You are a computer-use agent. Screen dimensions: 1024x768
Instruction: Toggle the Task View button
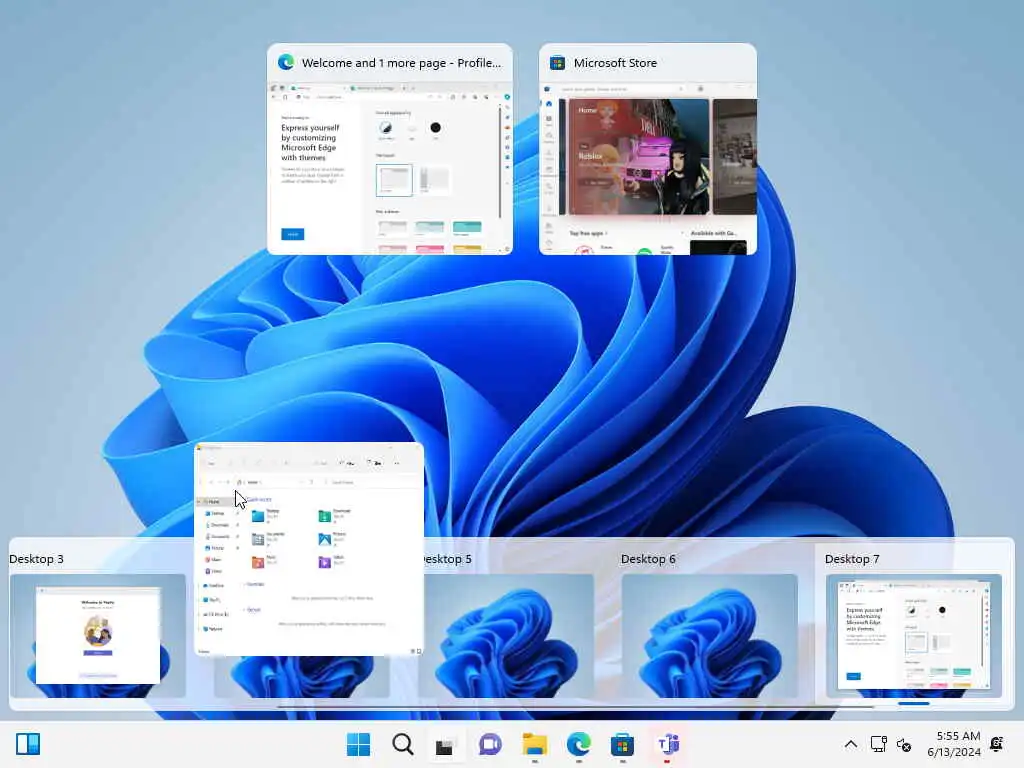[x=446, y=745]
